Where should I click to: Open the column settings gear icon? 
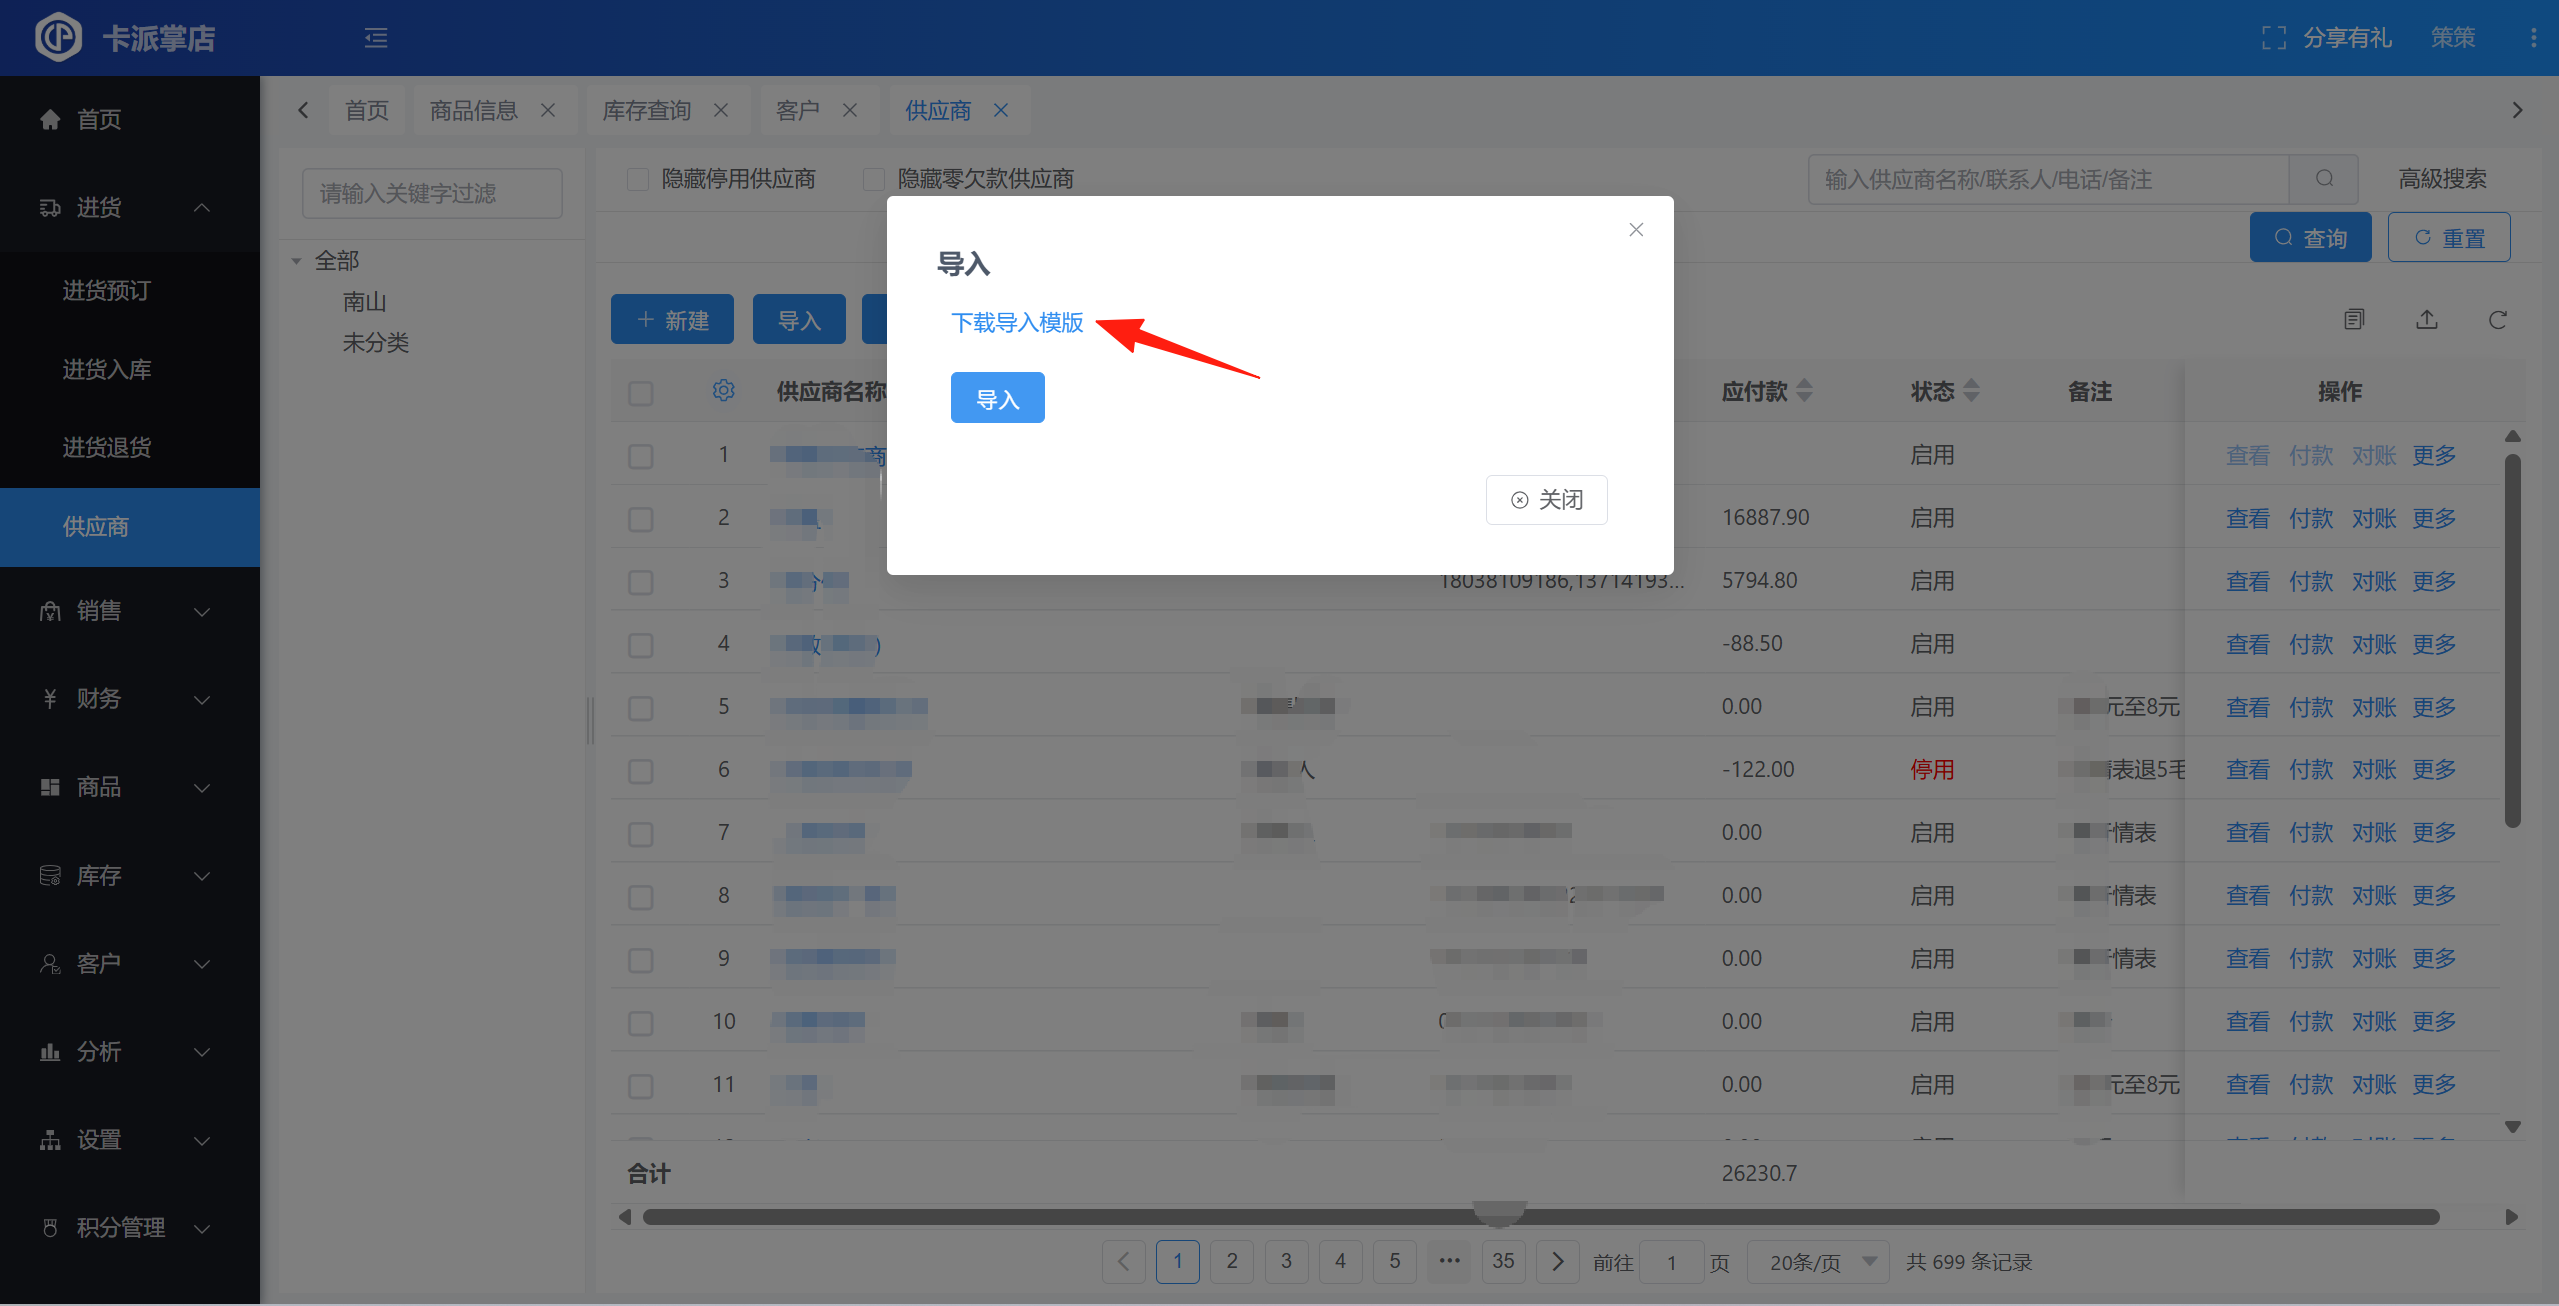pyautogui.click(x=723, y=391)
